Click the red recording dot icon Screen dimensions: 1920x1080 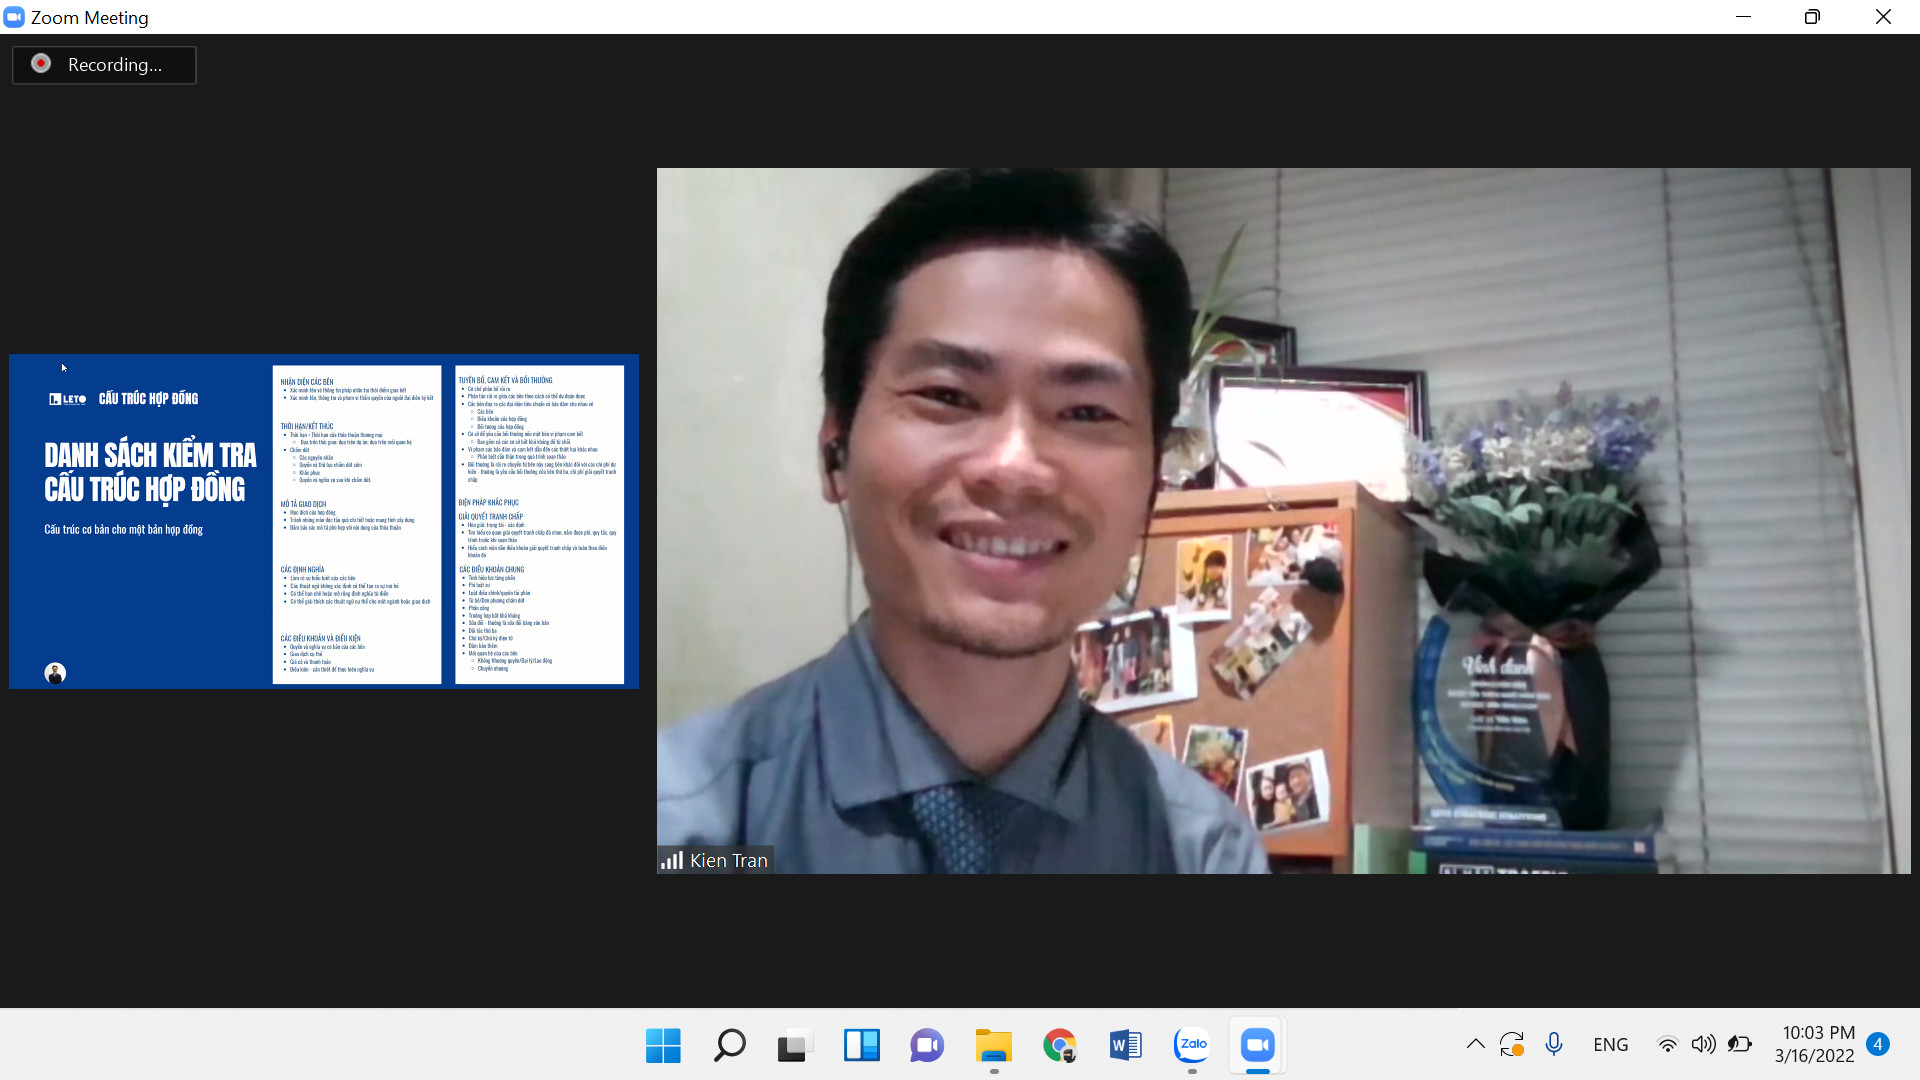pos(41,64)
